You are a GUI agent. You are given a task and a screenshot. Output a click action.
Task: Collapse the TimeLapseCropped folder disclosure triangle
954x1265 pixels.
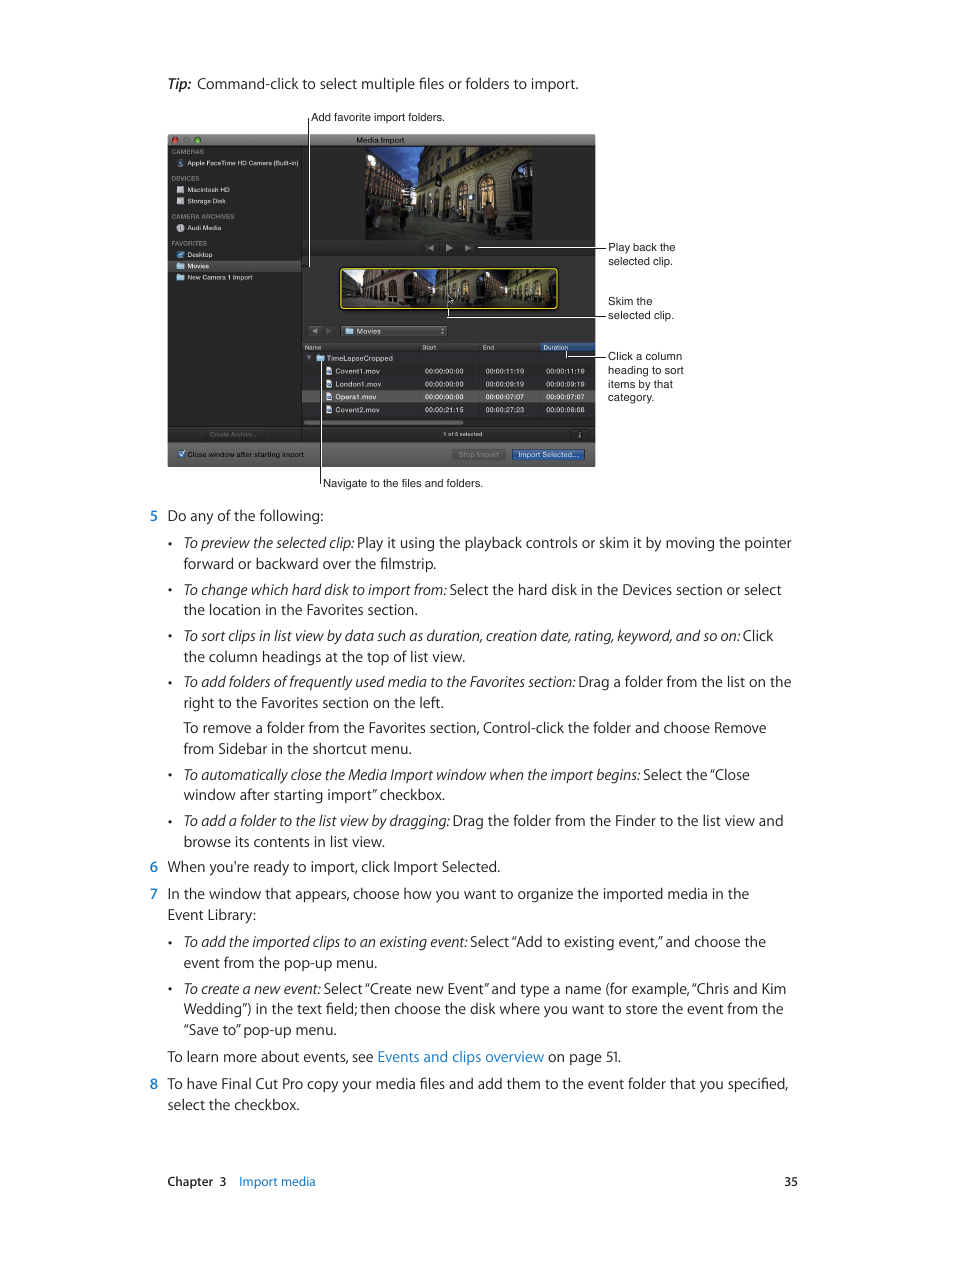point(307,358)
